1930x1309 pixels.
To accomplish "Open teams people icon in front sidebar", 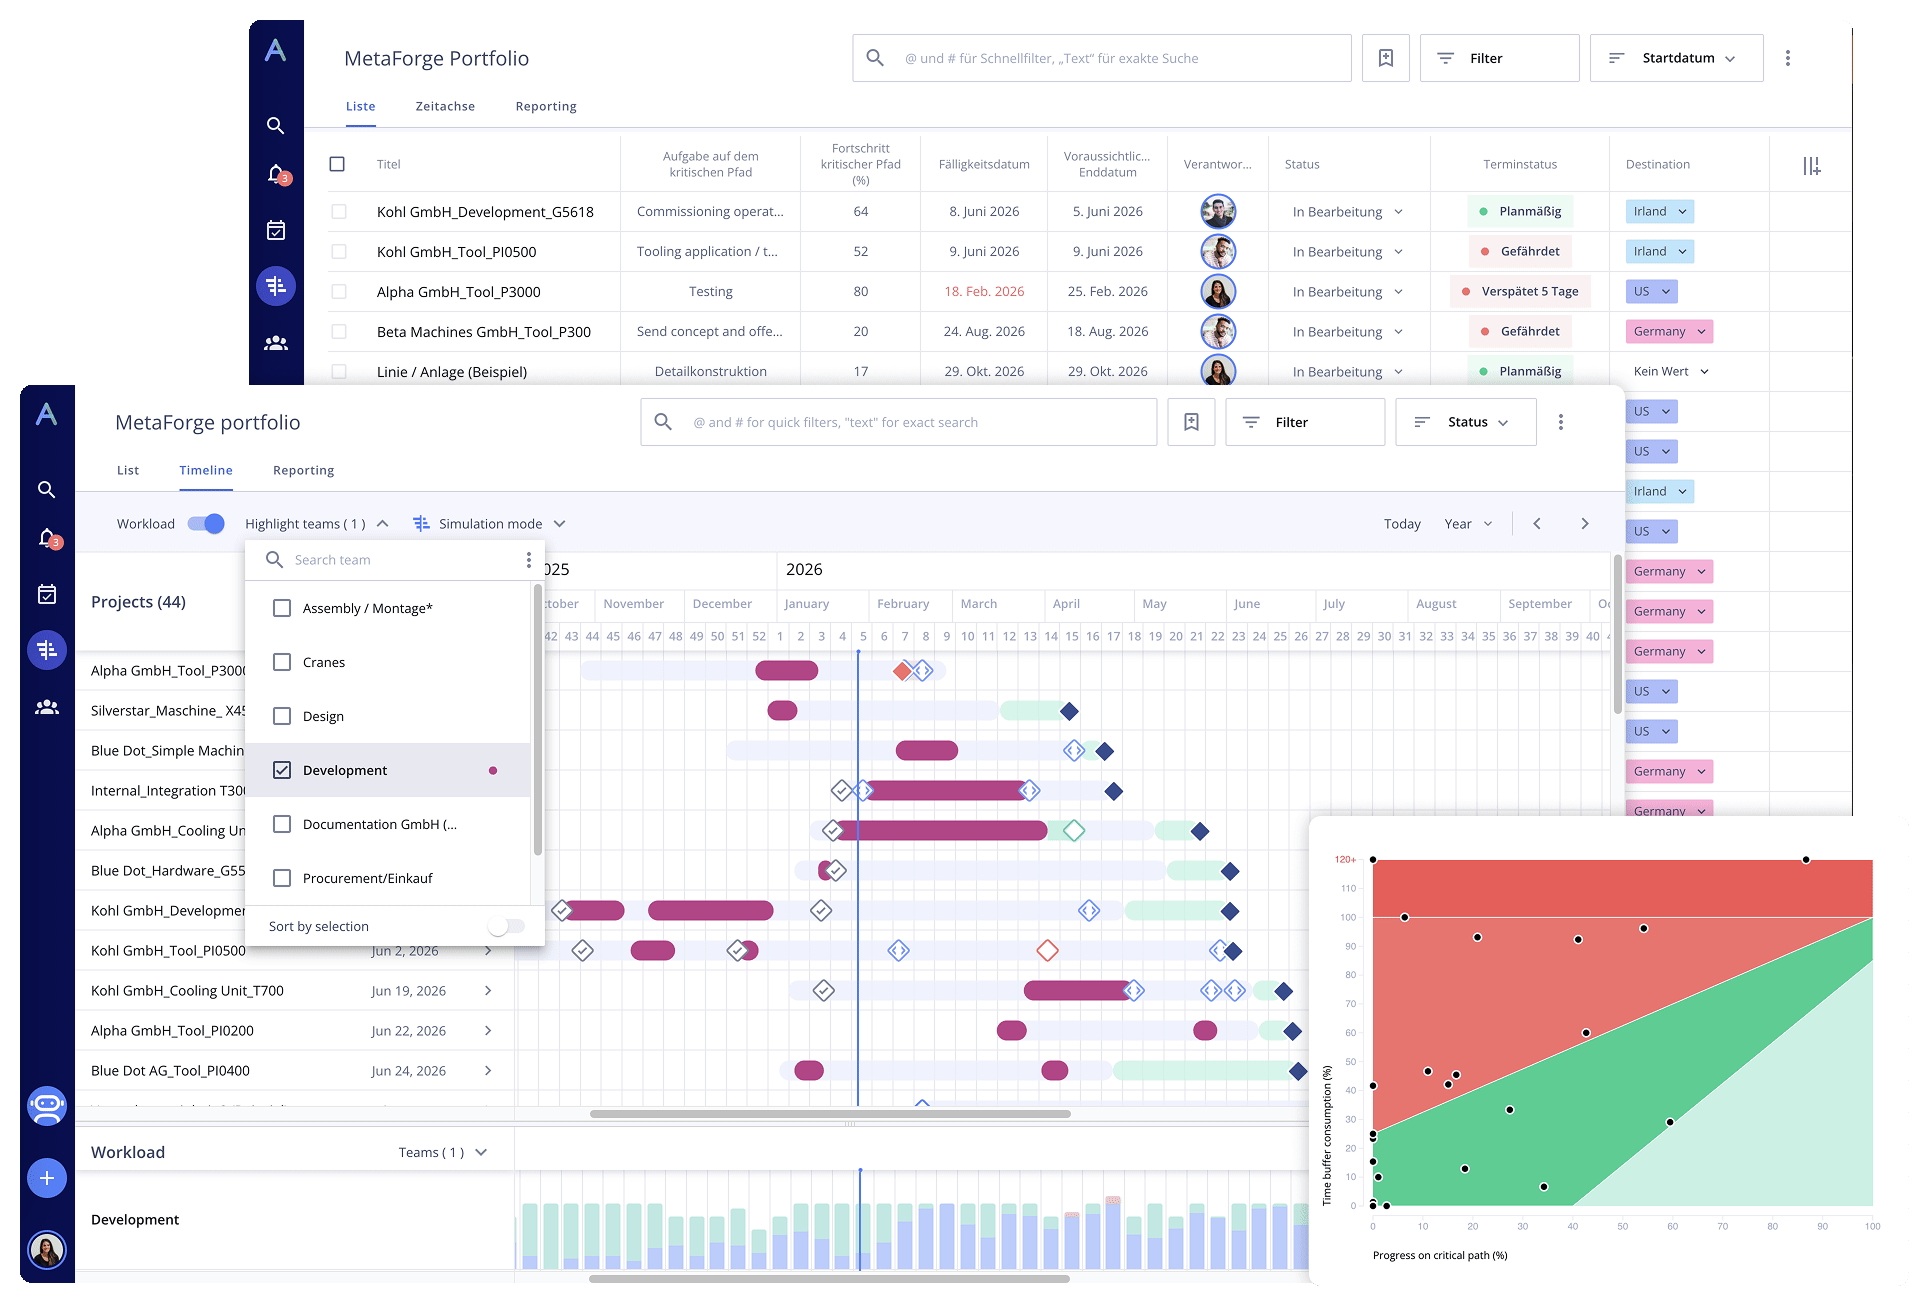I will pos(47,707).
